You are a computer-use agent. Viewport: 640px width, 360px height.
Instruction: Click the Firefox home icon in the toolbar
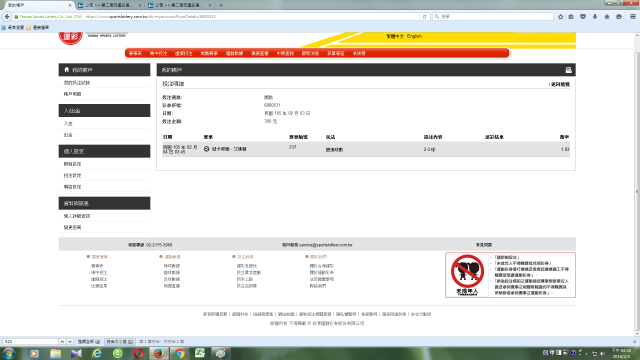pos(607,17)
